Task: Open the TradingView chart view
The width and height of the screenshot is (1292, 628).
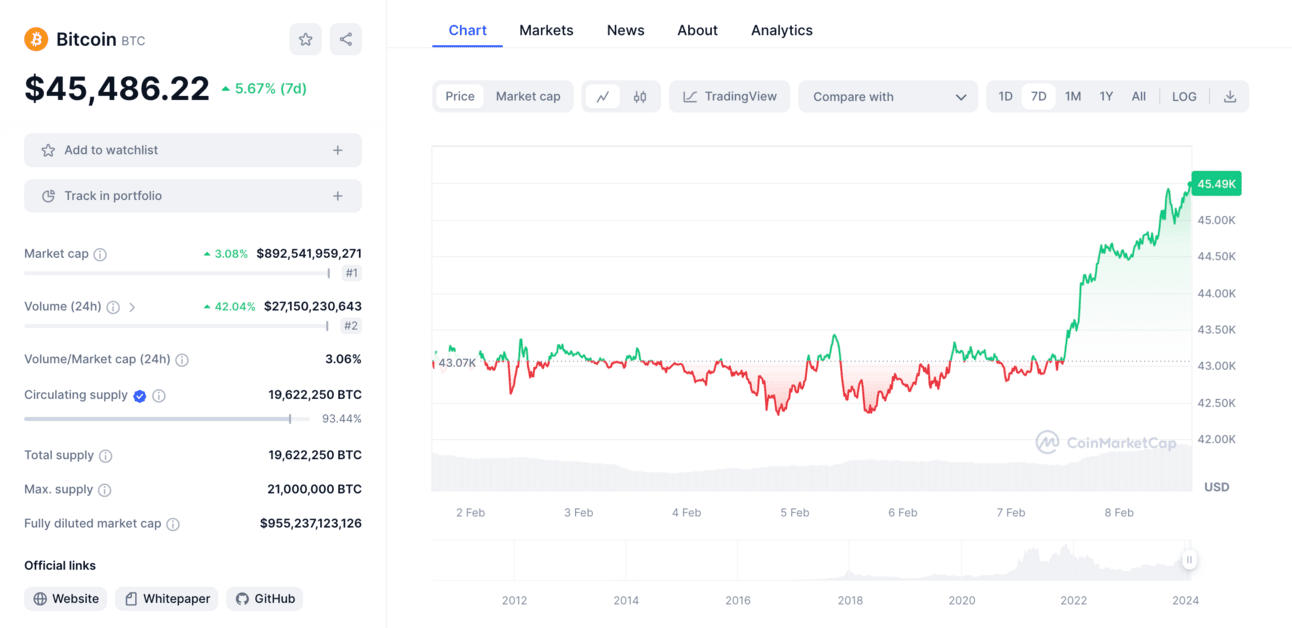Action: tap(729, 96)
